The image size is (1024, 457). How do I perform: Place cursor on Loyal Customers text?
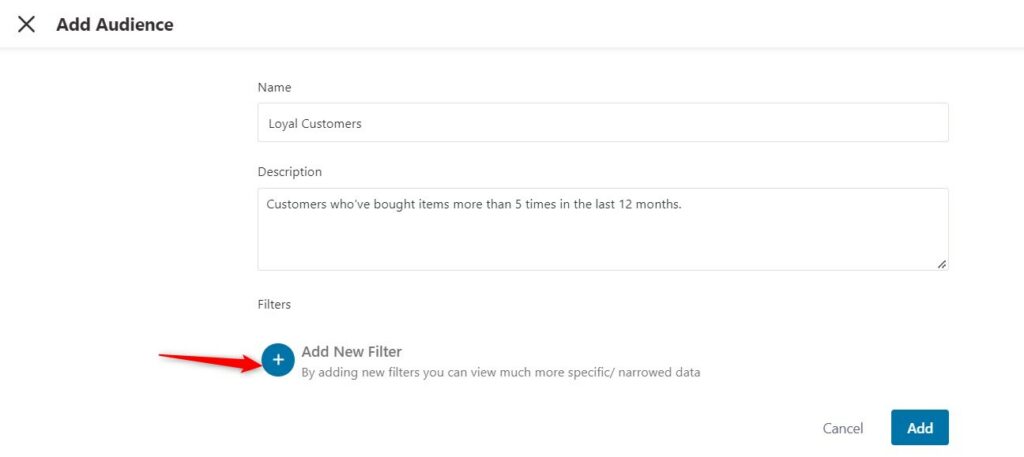click(315, 123)
